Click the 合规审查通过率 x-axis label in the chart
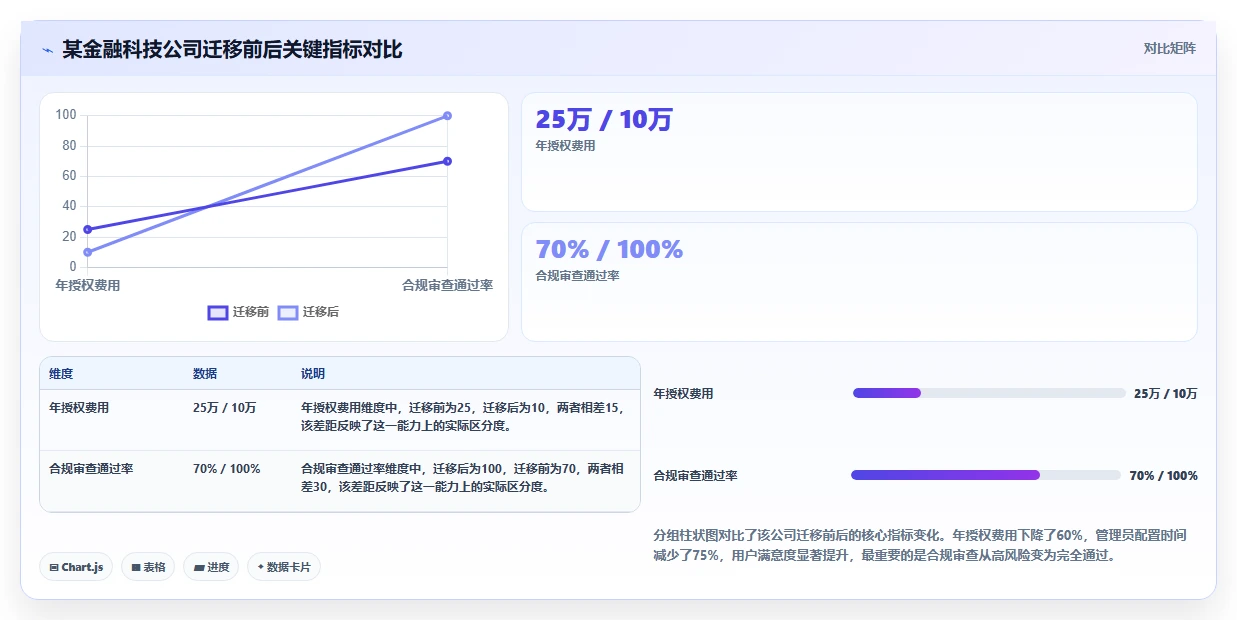Image resolution: width=1237 pixels, height=620 pixels. click(x=447, y=285)
